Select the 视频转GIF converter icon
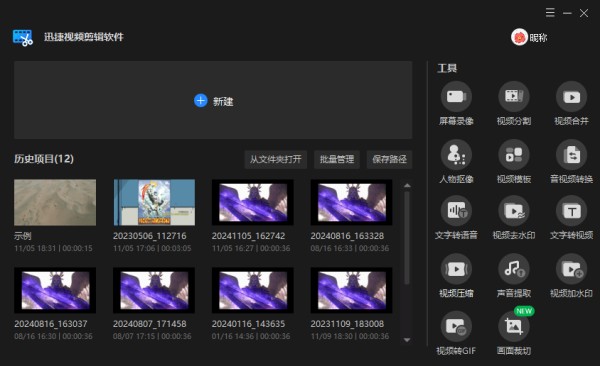The height and width of the screenshot is (366, 600). (x=456, y=327)
